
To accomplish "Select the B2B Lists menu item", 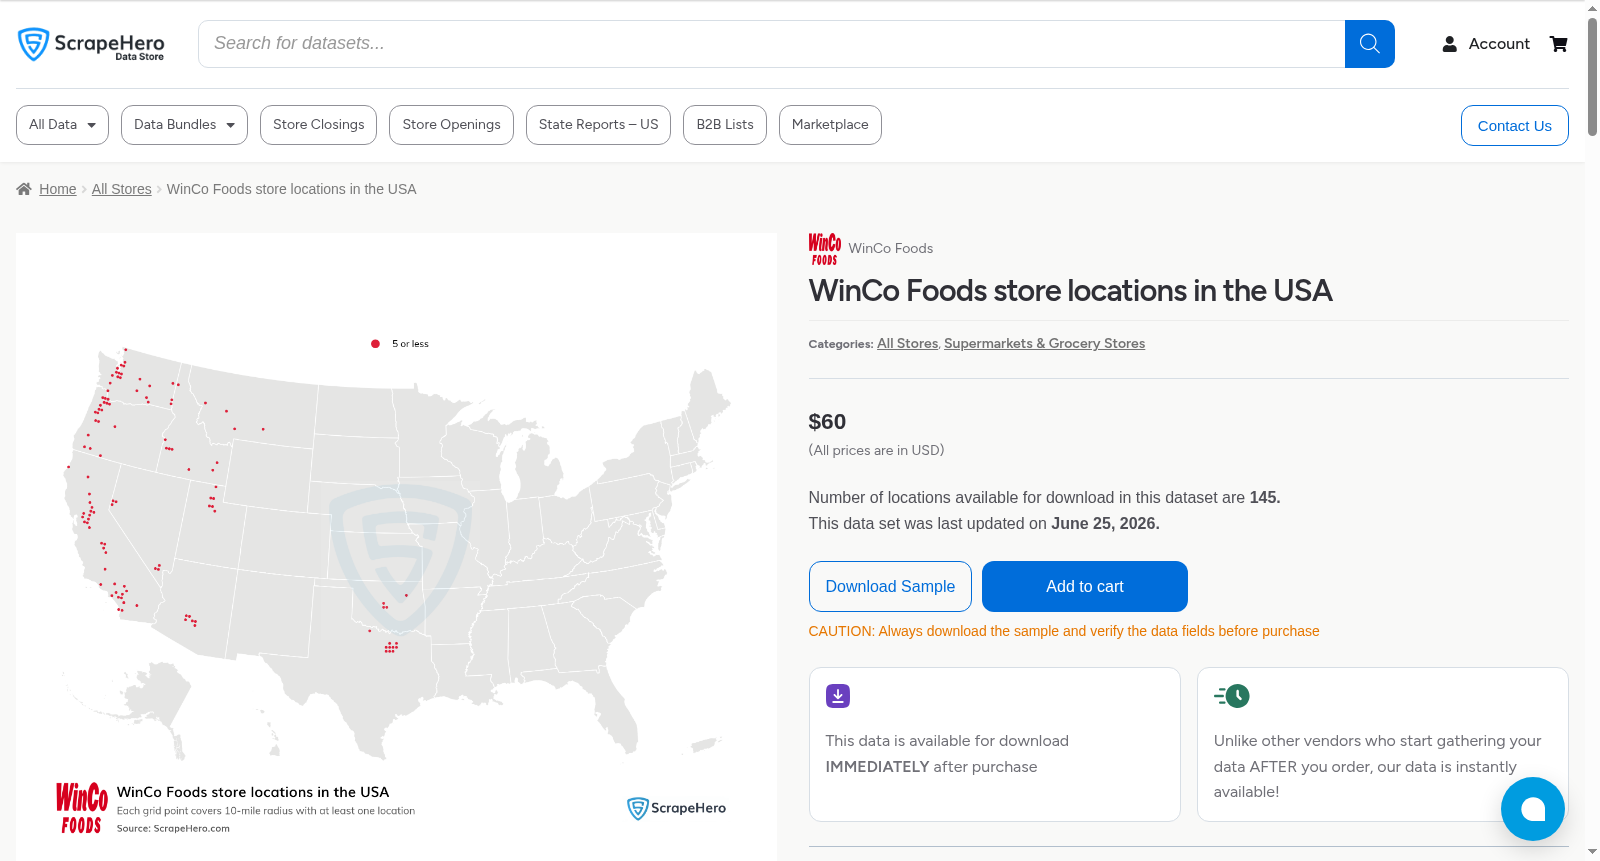I will coord(725,125).
